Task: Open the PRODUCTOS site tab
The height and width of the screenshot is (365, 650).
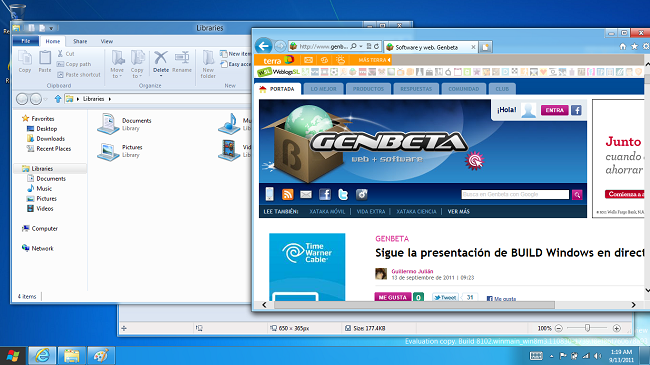Action: [369, 89]
